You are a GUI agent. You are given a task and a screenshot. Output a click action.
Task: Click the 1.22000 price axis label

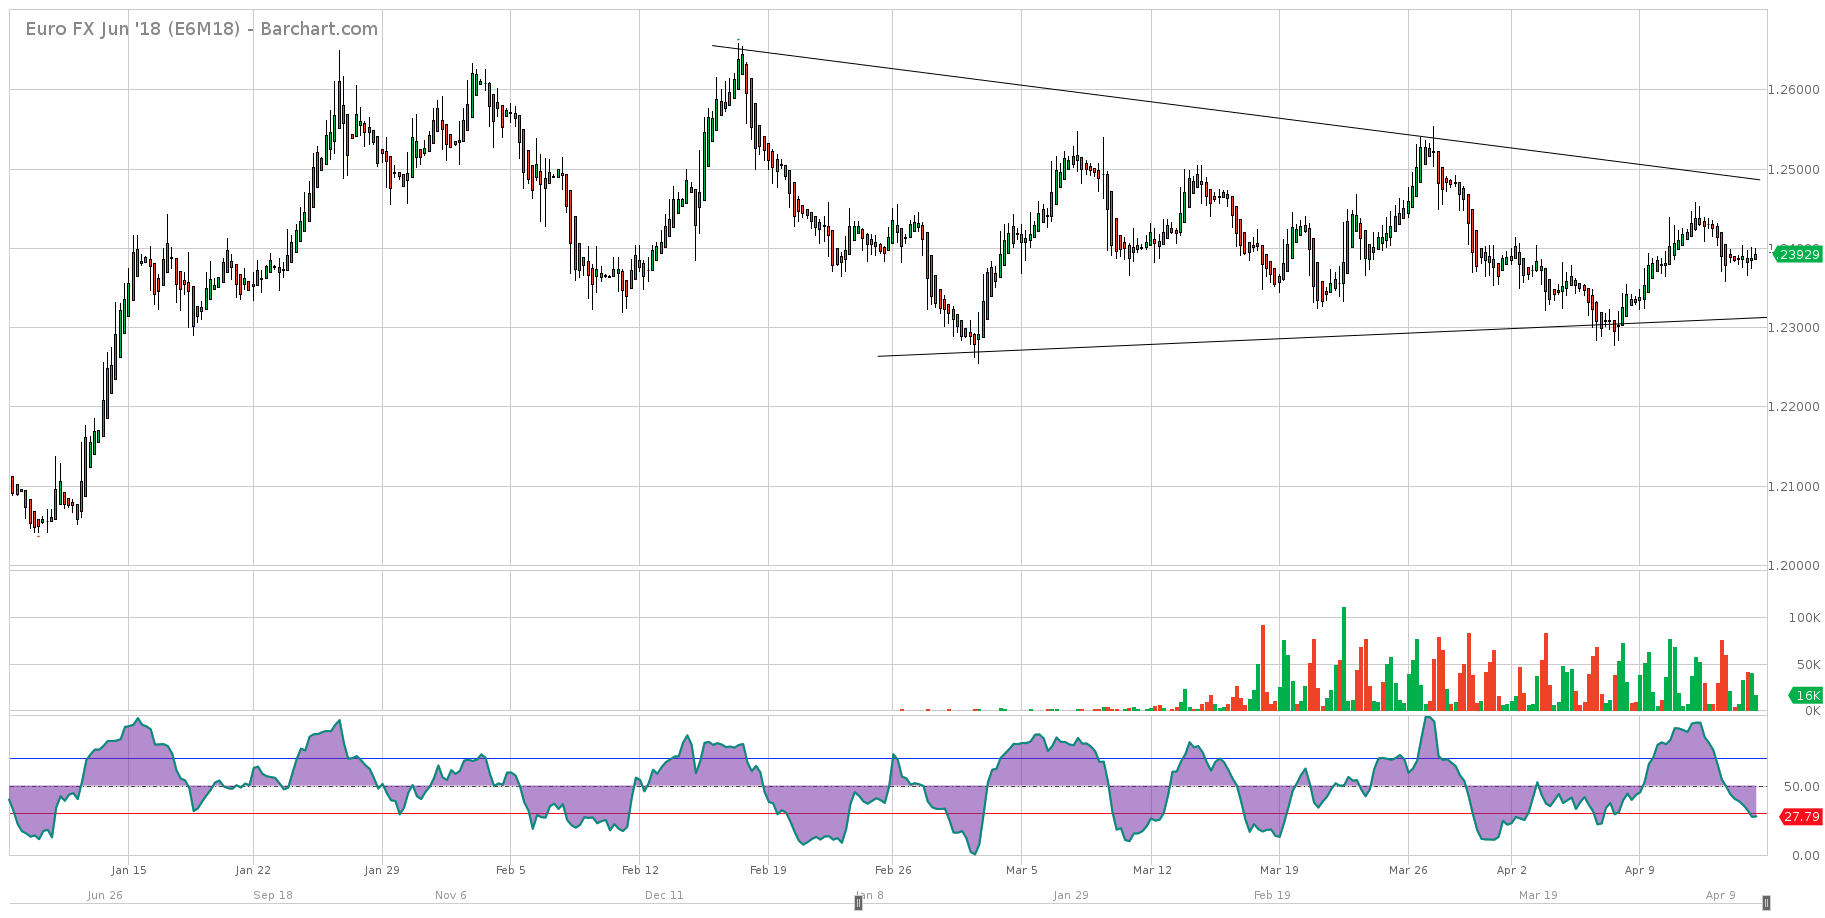pyautogui.click(x=1794, y=407)
